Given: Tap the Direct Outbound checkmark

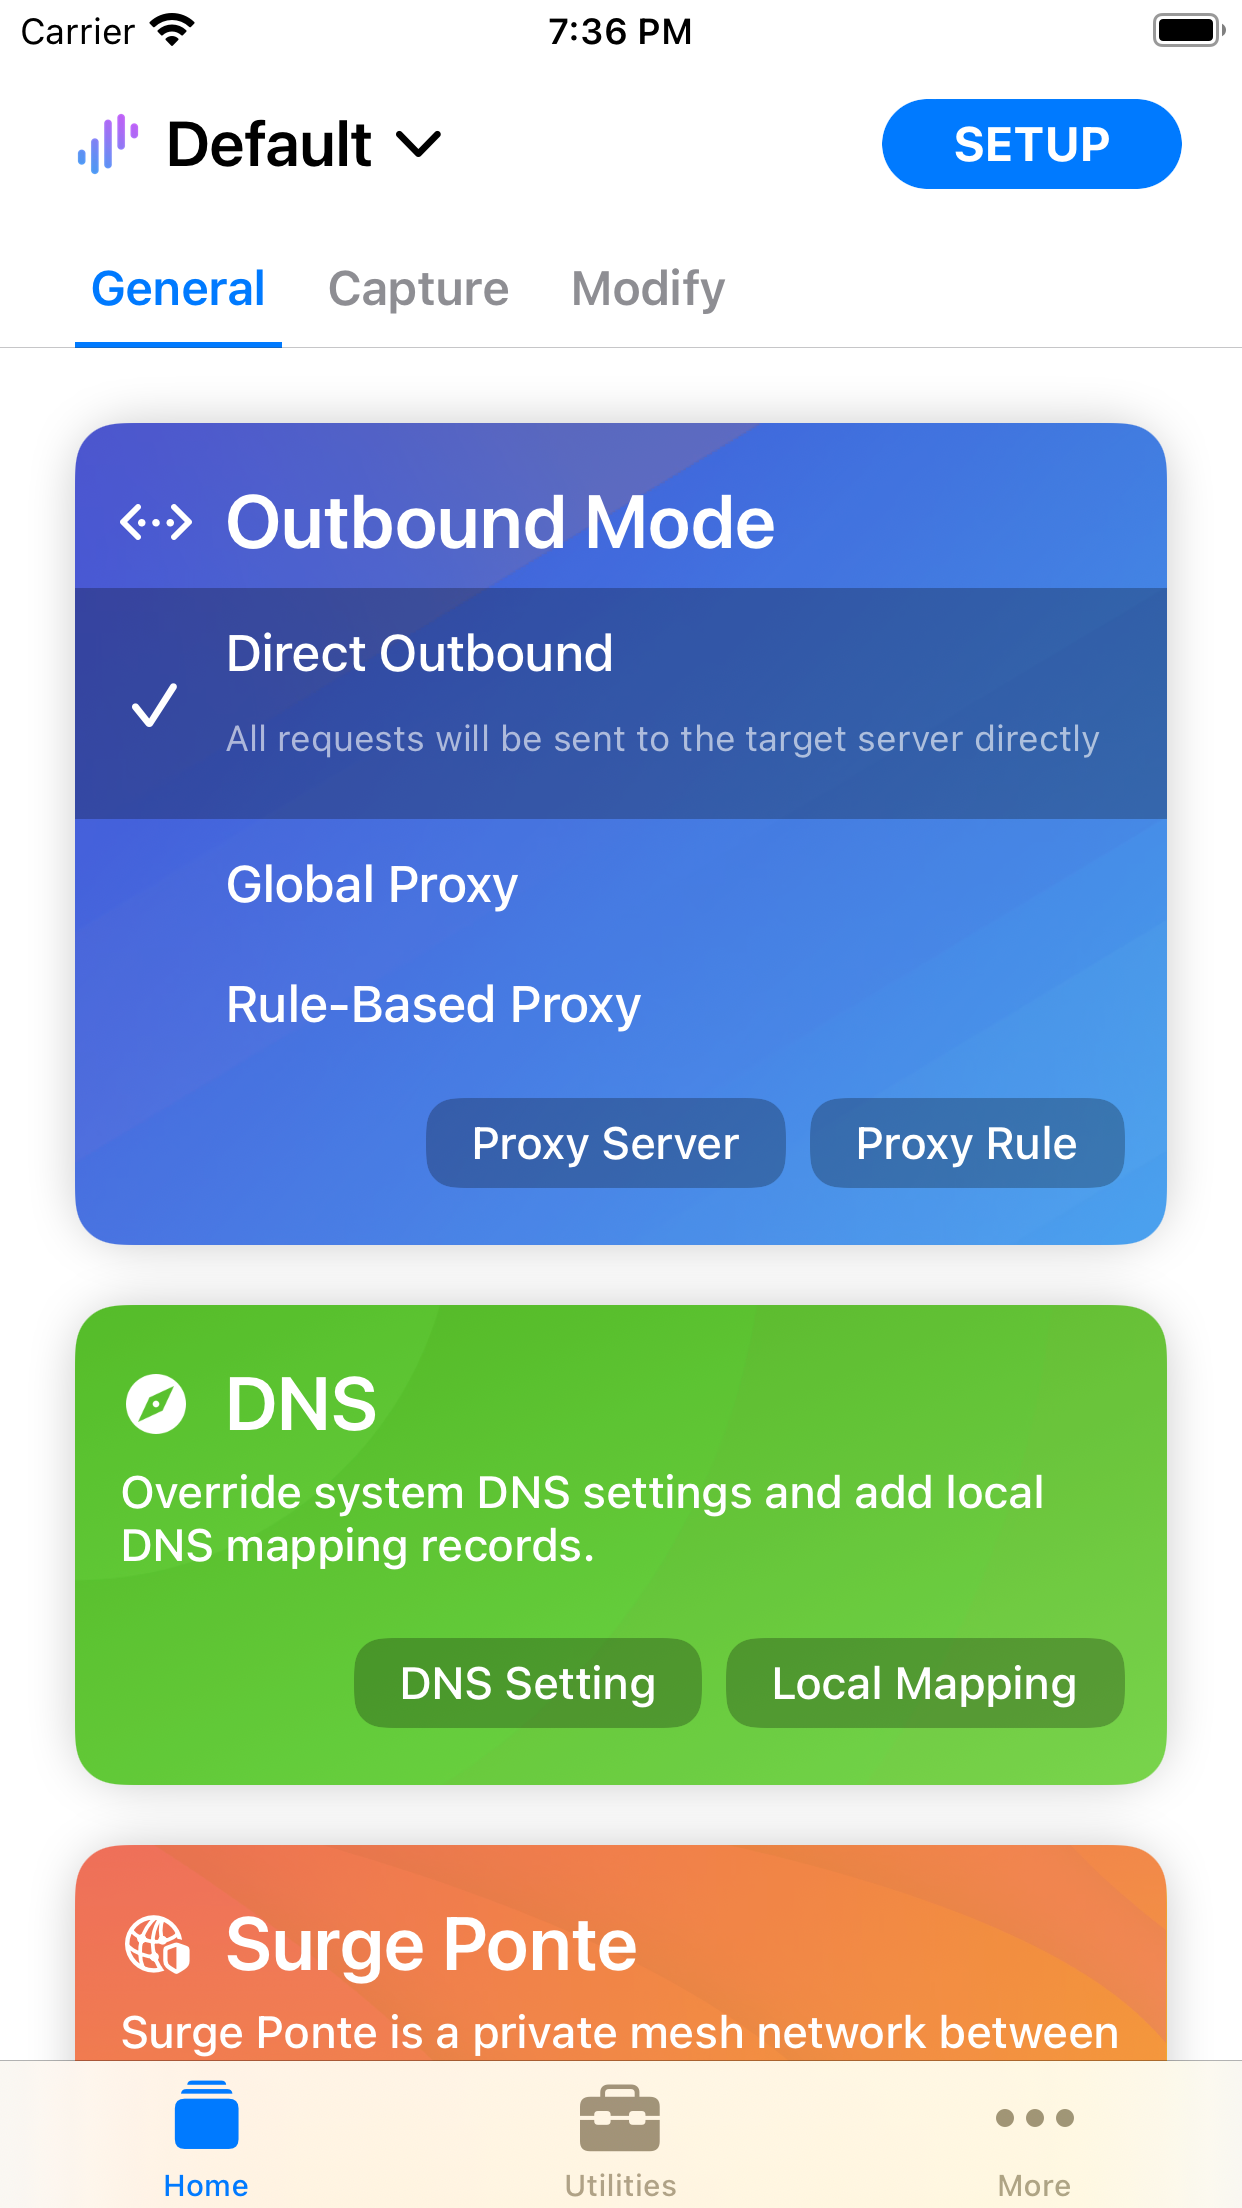Looking at the screenshot, I should [155, 705].
